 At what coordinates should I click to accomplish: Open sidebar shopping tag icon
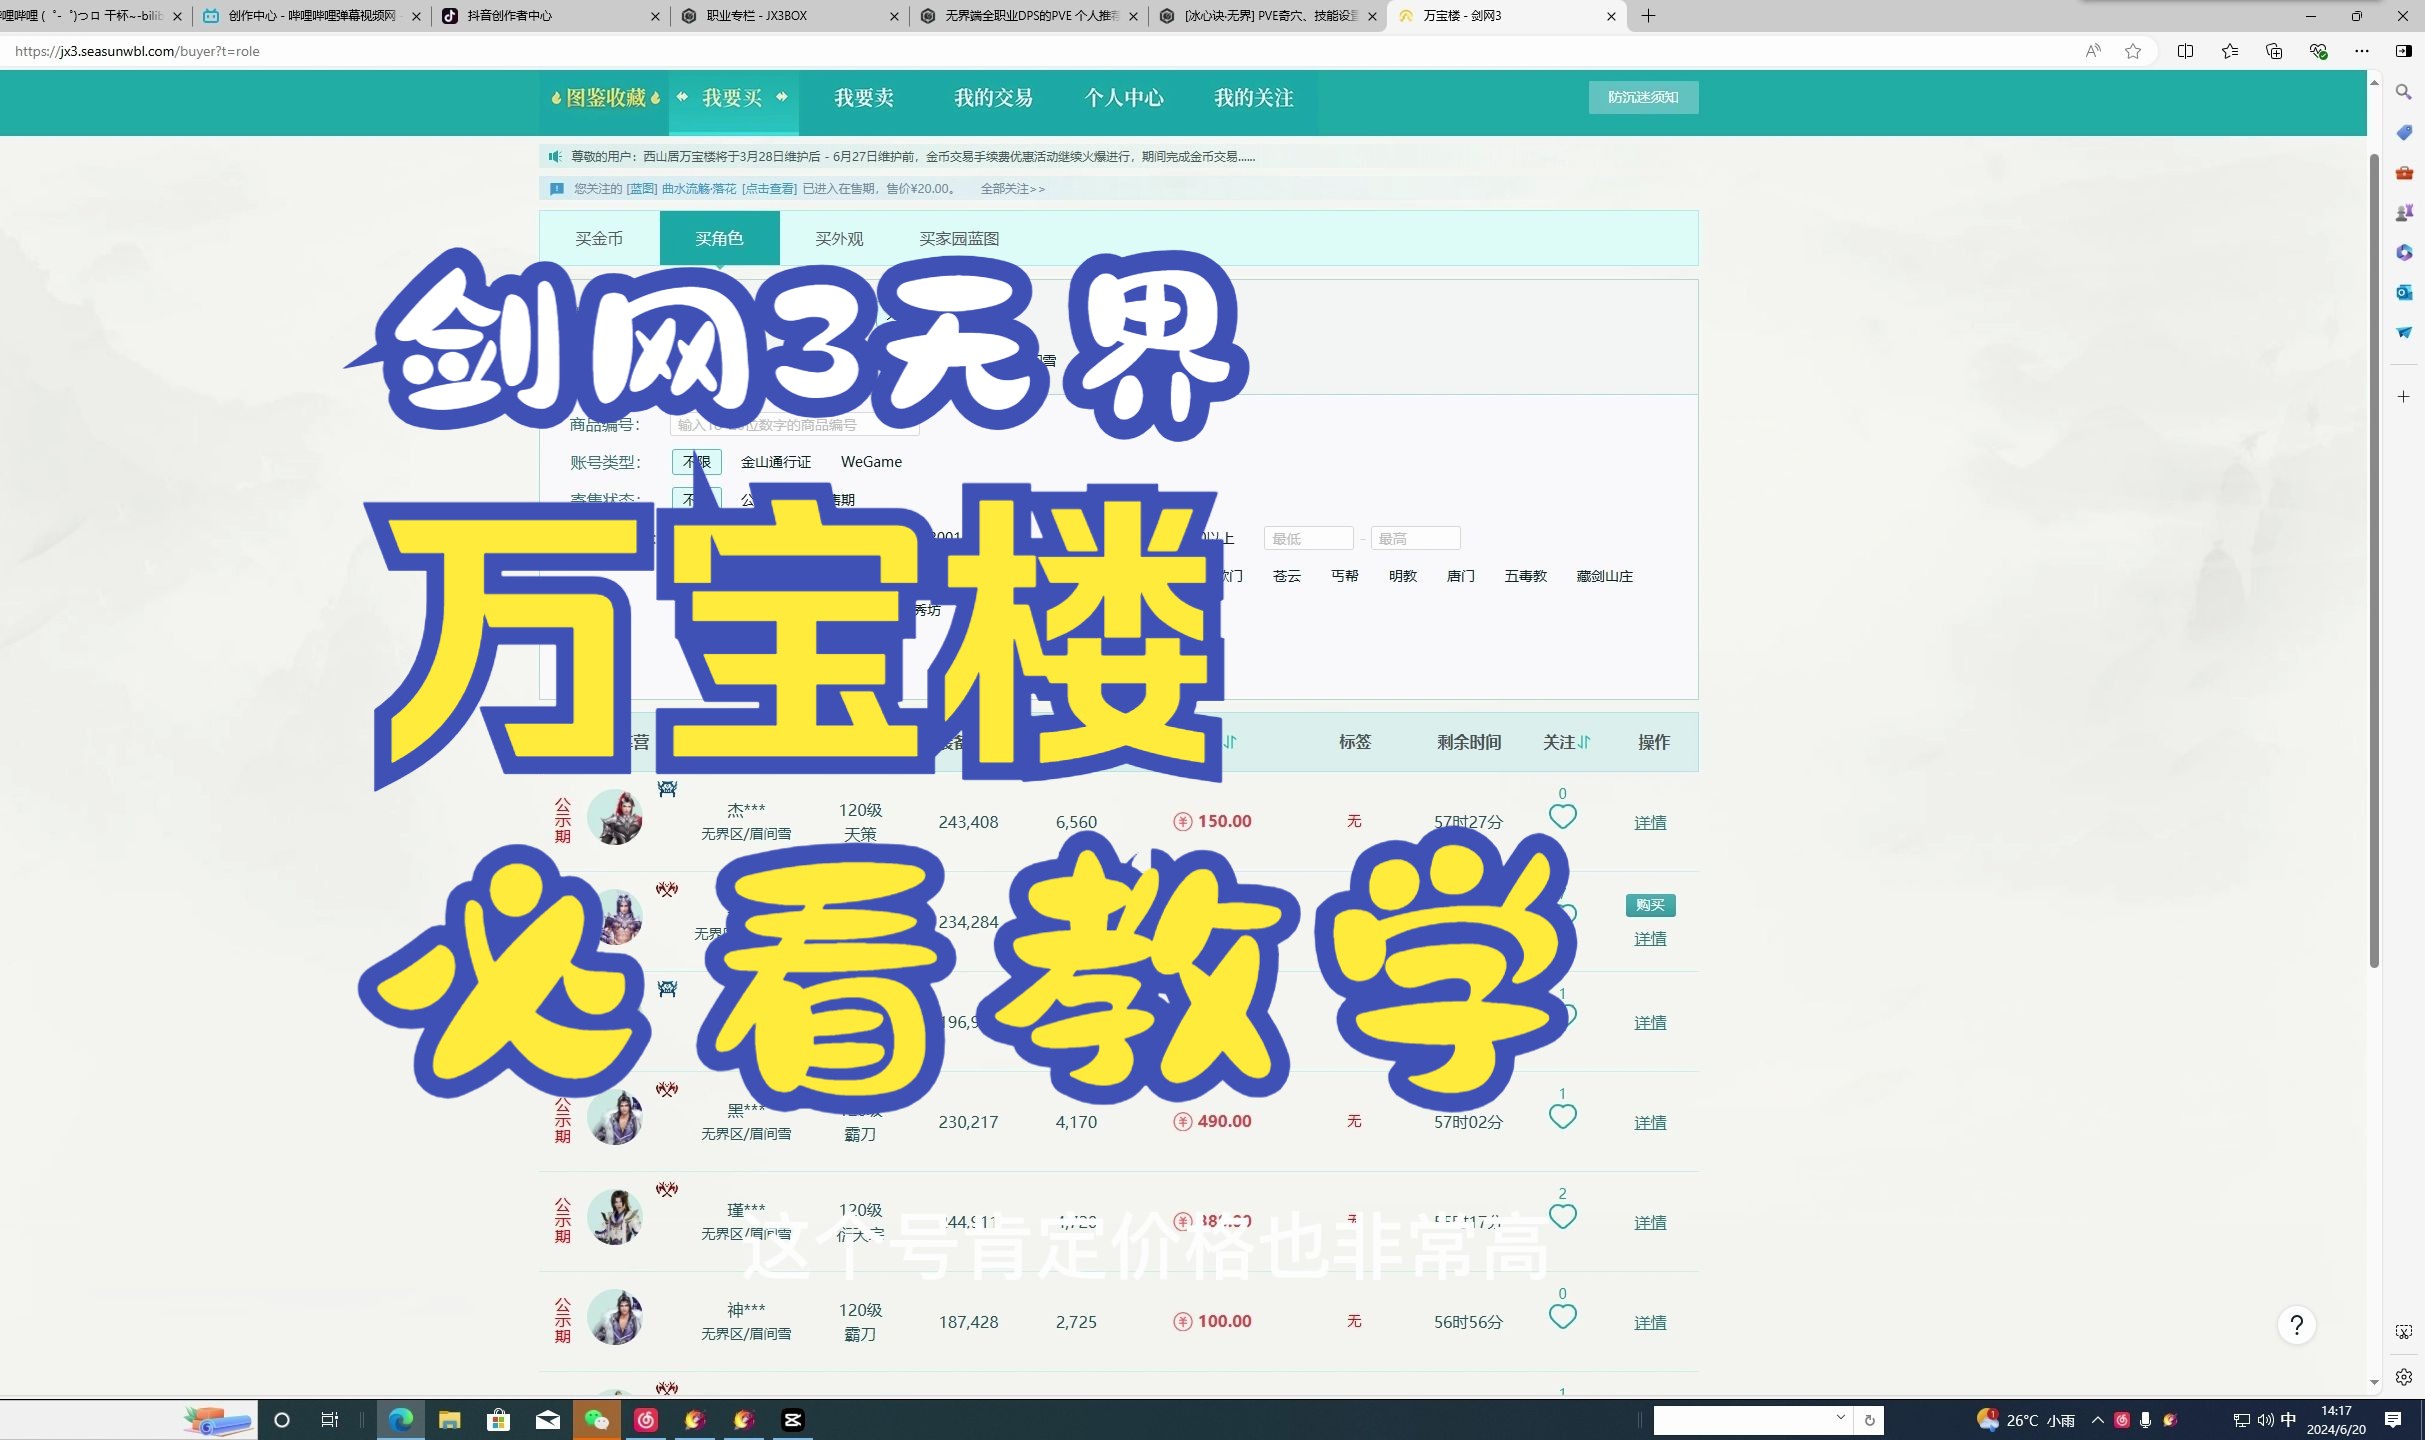2404,132
